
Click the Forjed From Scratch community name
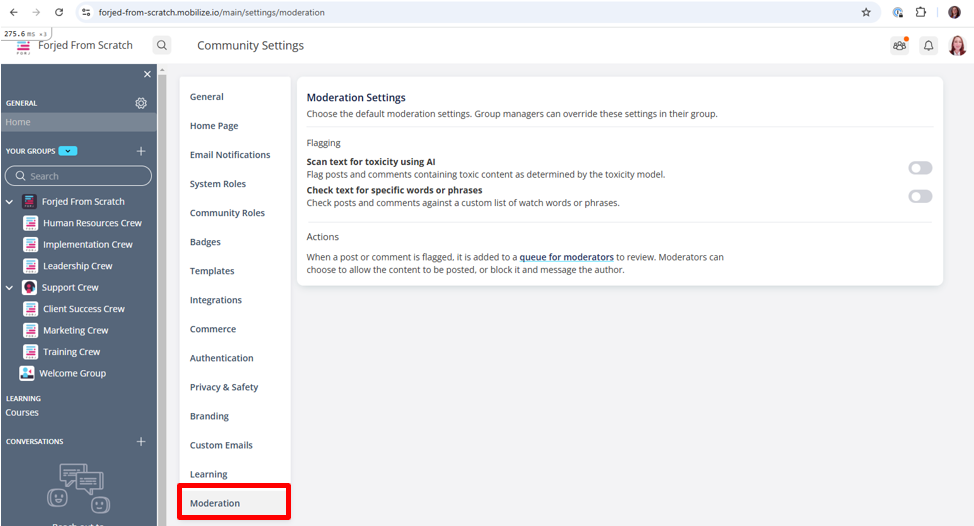click(x=86, y=45)
